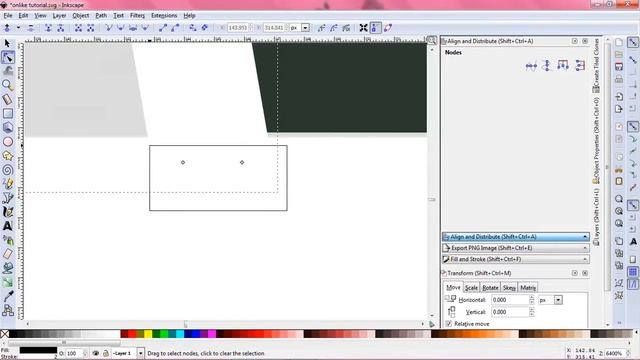Image resolution: width=640 pixels, height=360 pixels.
Task: Open the Layer menu
Action: click(x=59, y=16)
